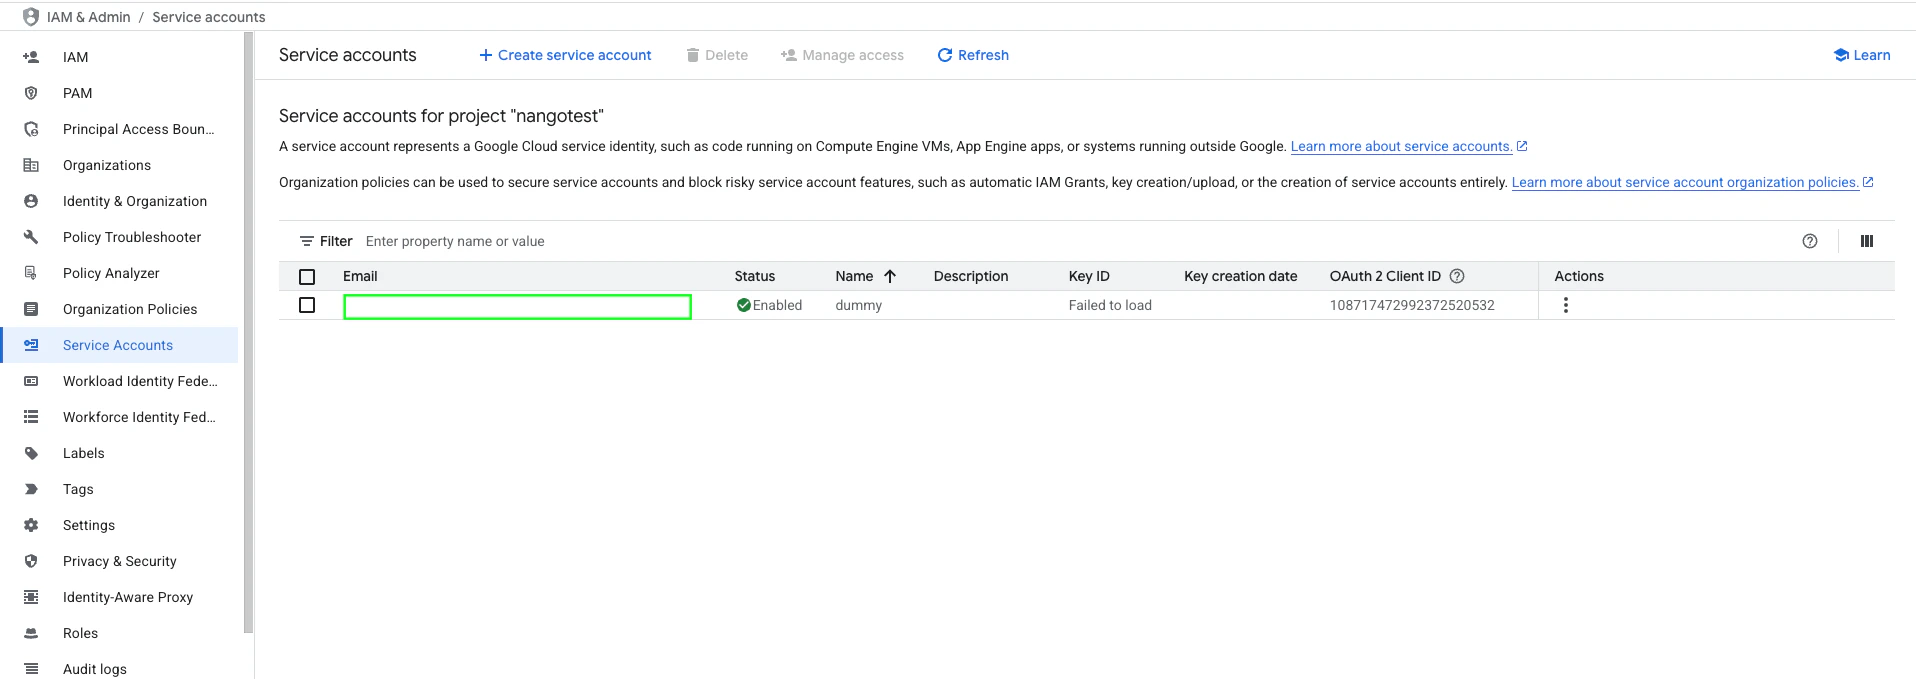Click Create service account
The width and height of the screenshot is (1916, 679).
pyautogui.click(x=565, y=55)
